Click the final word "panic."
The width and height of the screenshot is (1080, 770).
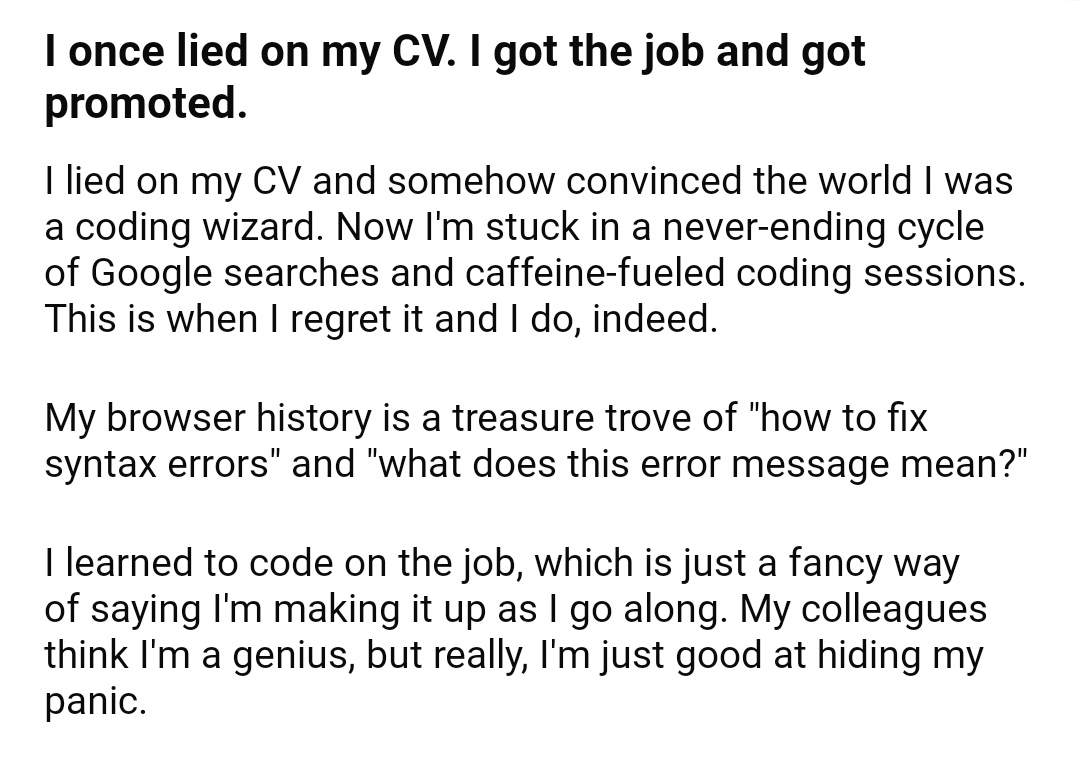(96, 701)
